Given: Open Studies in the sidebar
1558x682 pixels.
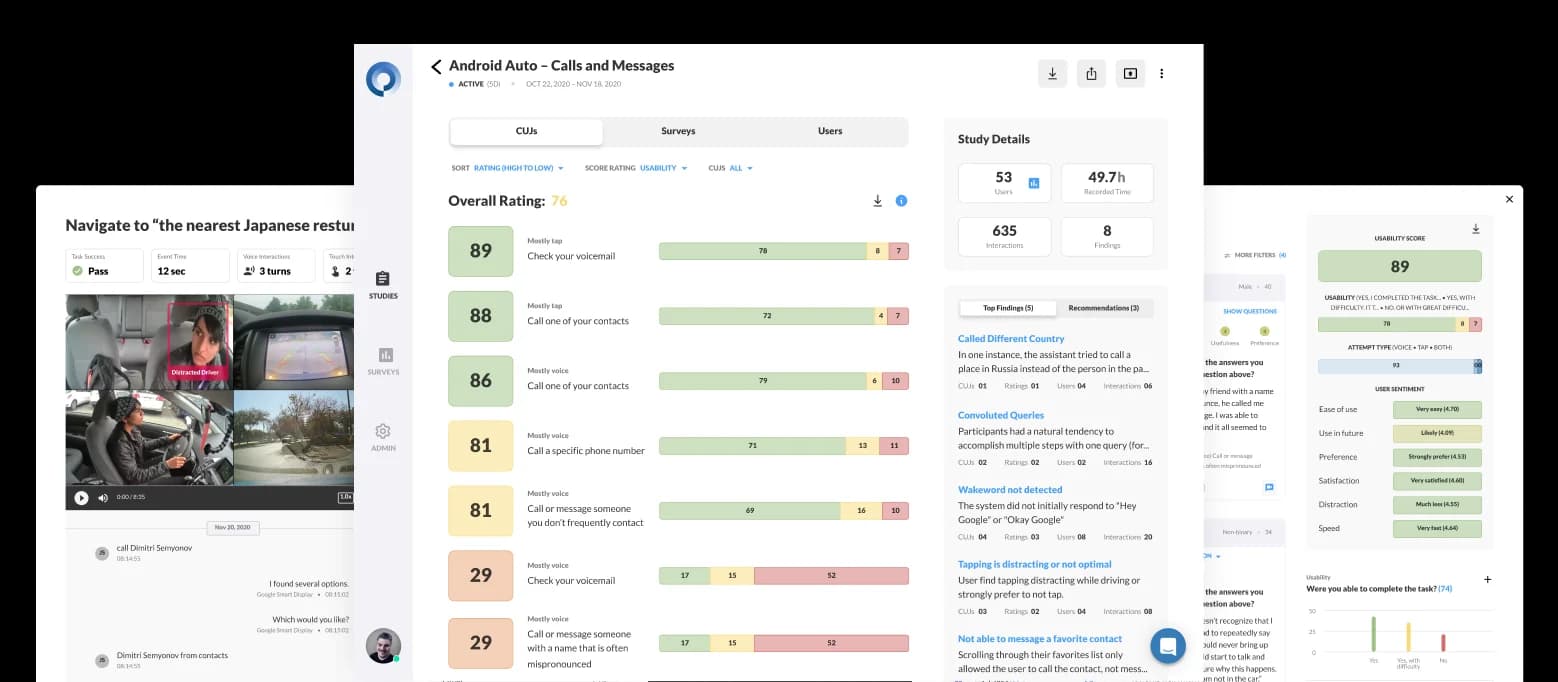Looking at the screenshot, I should tap(383, 285).
